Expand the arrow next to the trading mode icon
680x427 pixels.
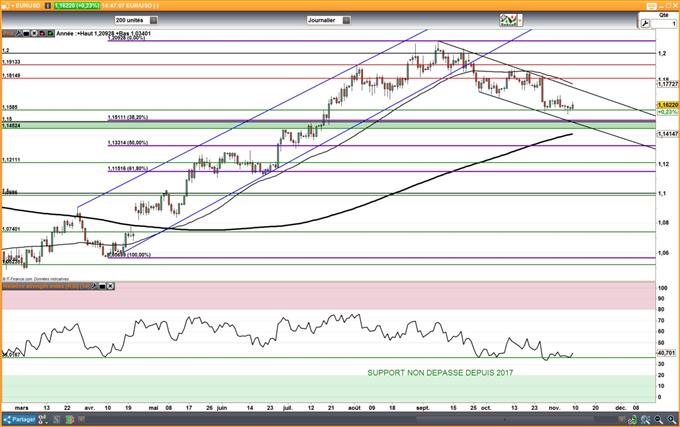point(520,20)
